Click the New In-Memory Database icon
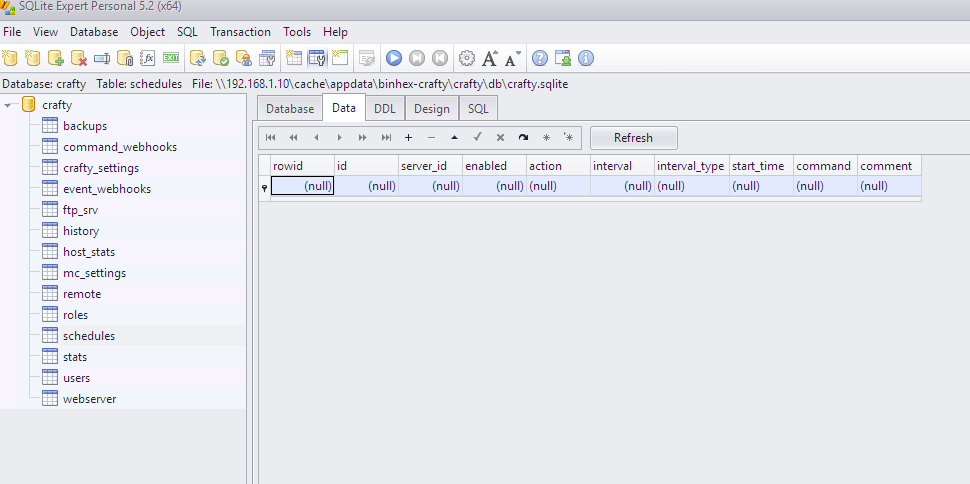The image size is (970, 484). point(33,58)
